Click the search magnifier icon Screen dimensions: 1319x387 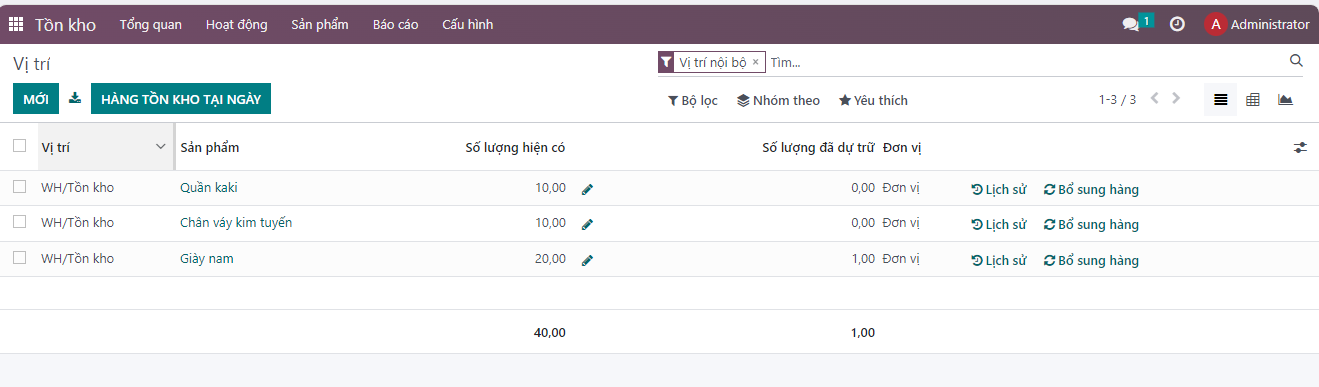click(1296, 61)
